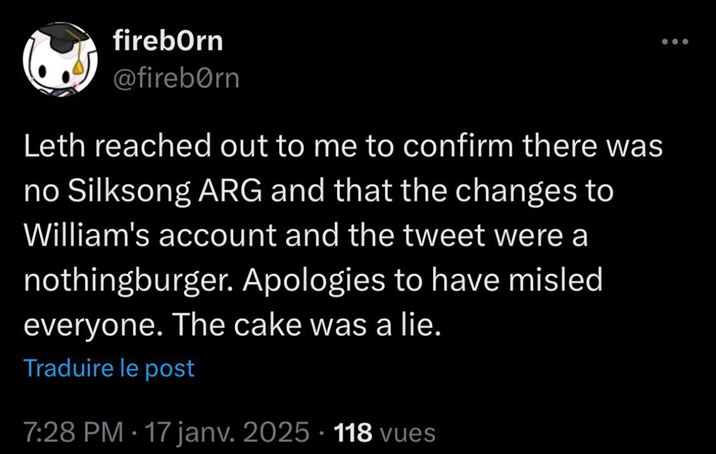Open the 7:28 PM timestamp link
The height and width of the screenshot is (454, 716).
click(74, 432)
